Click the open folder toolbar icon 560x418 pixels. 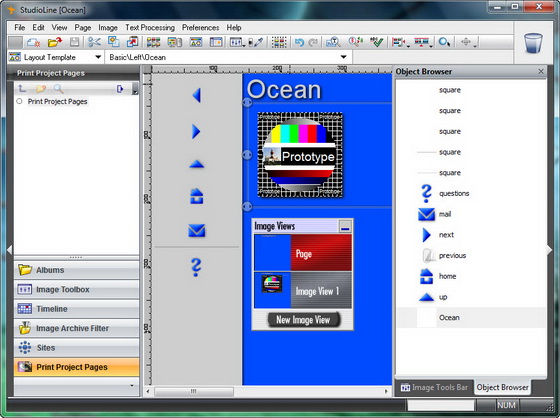[54, 42]
